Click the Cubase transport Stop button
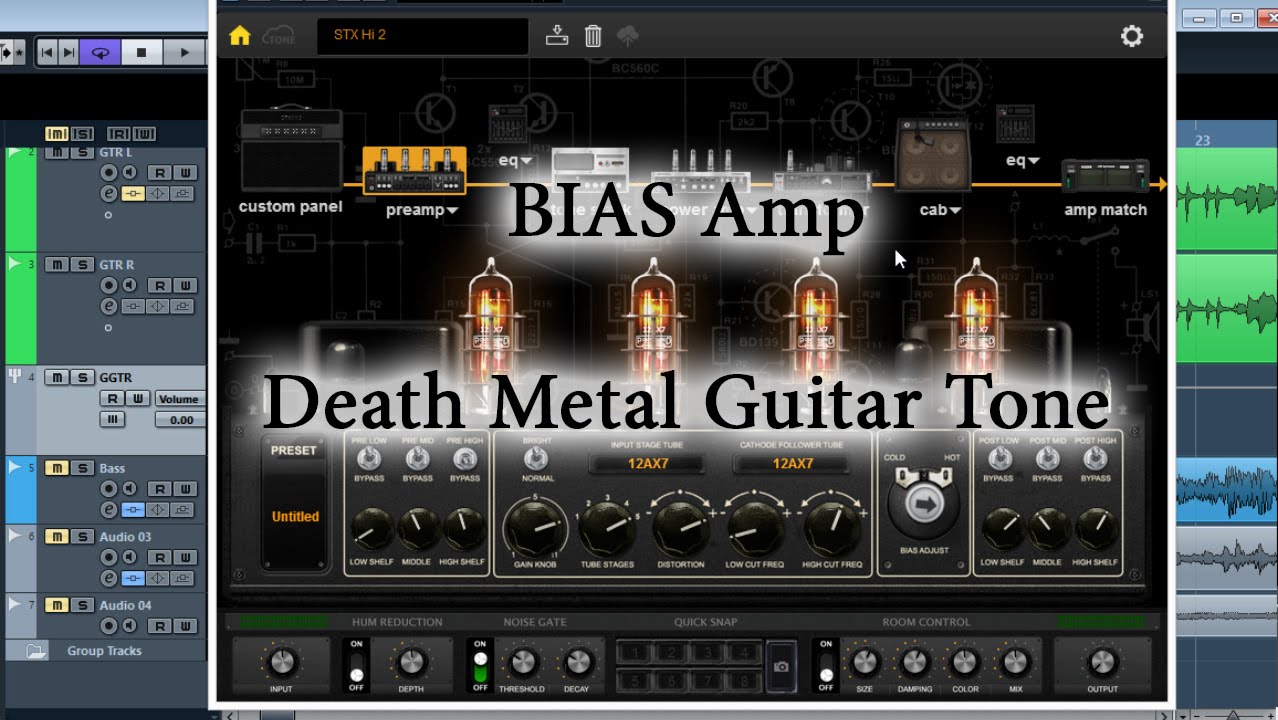 (x=141, y=52)
